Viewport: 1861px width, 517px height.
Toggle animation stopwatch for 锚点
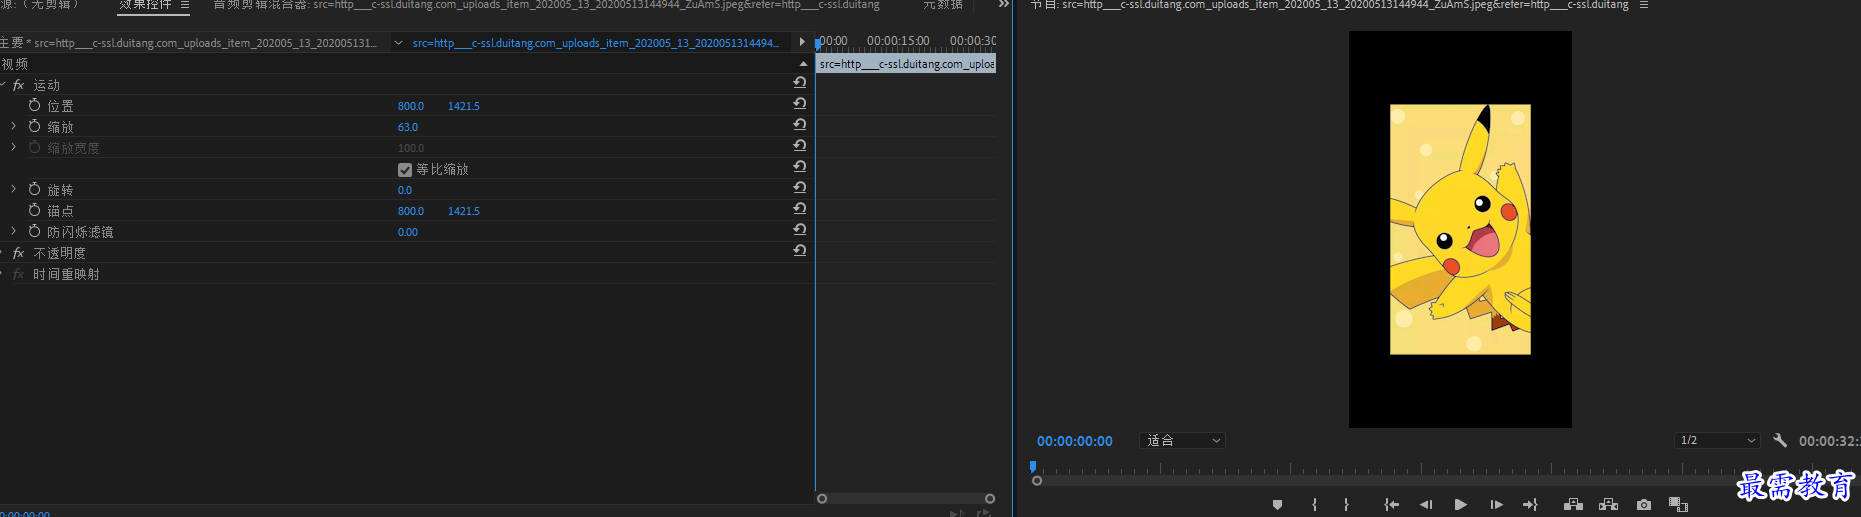(x=35, y=210)
